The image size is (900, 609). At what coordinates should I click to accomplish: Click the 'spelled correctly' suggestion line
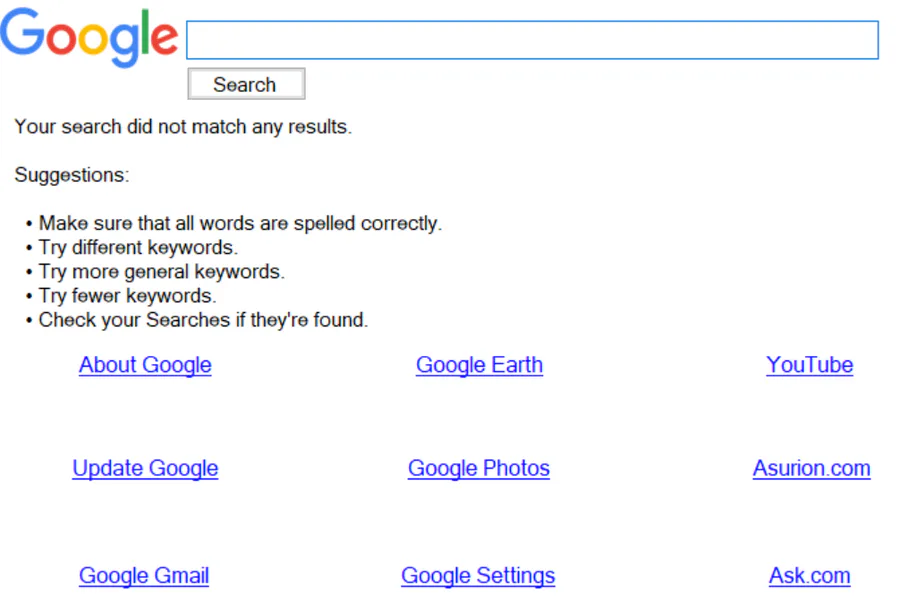pos(240,223)
